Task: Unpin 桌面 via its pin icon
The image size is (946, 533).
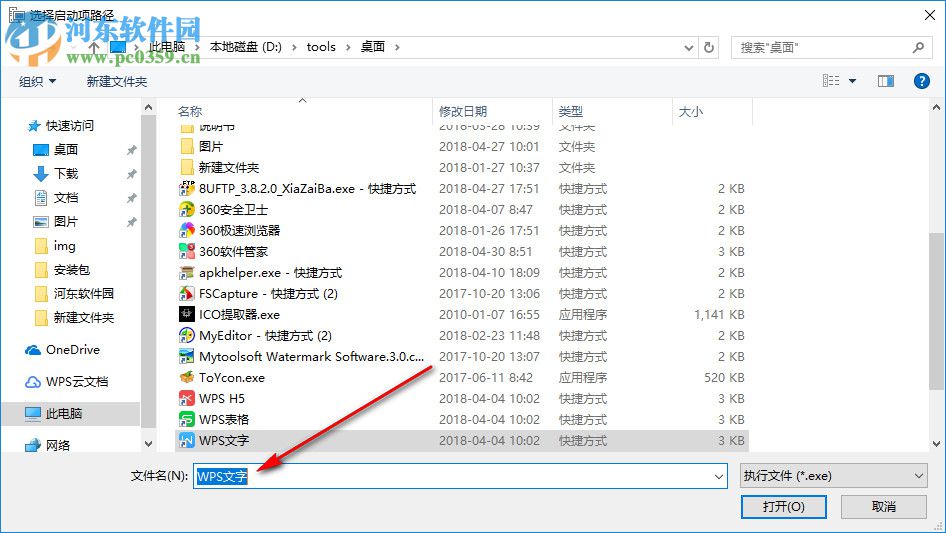Action: [131, 150]
